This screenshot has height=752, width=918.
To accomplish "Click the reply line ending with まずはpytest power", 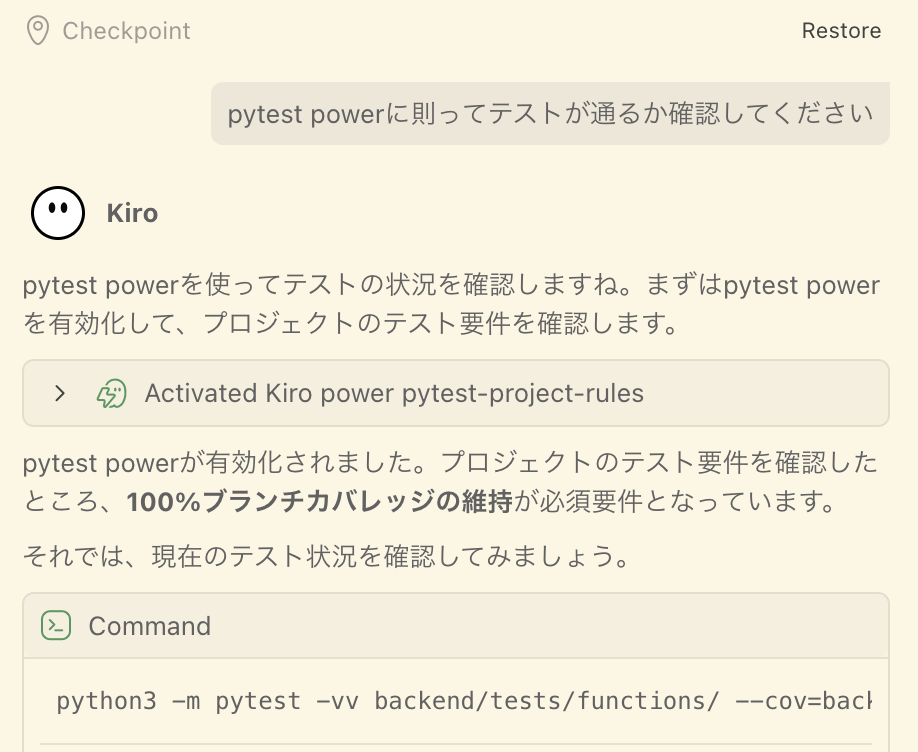I will (x=450, y=286).
